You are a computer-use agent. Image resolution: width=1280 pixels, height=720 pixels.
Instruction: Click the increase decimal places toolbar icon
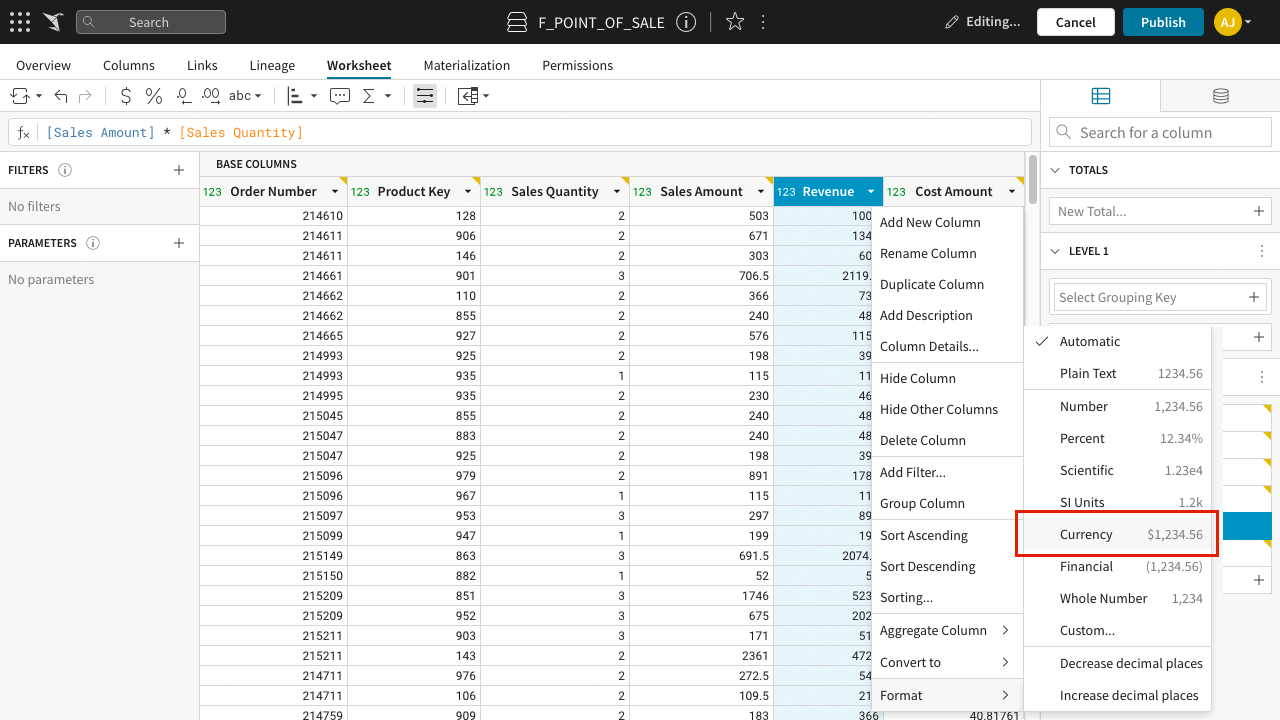coord(210,96)
